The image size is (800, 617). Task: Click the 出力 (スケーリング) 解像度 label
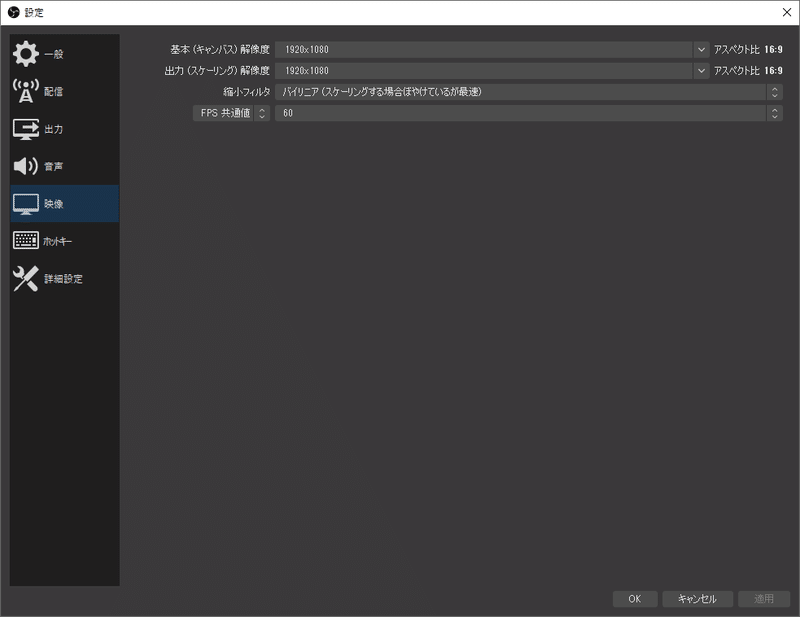217,70
